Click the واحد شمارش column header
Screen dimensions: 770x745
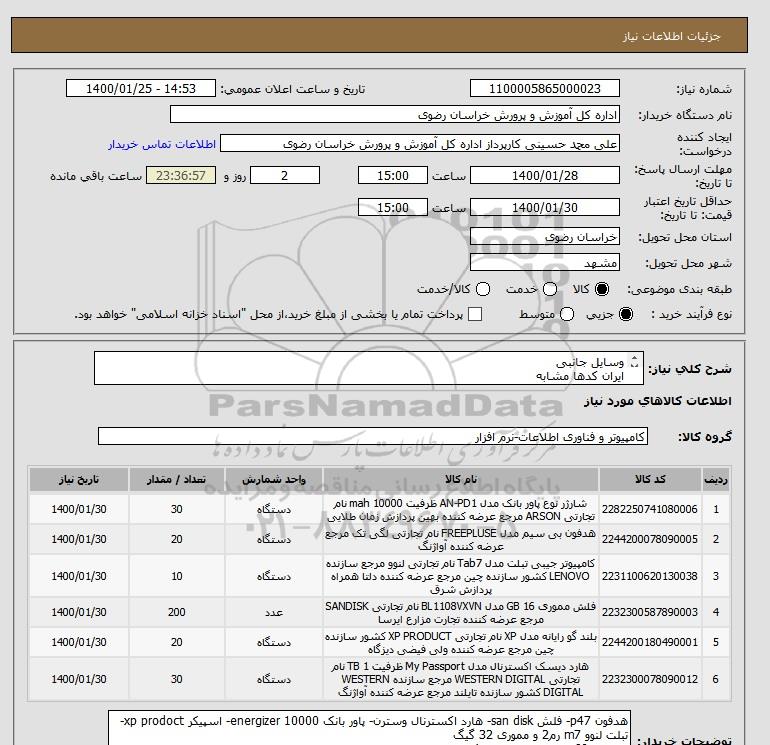point(274,479)
